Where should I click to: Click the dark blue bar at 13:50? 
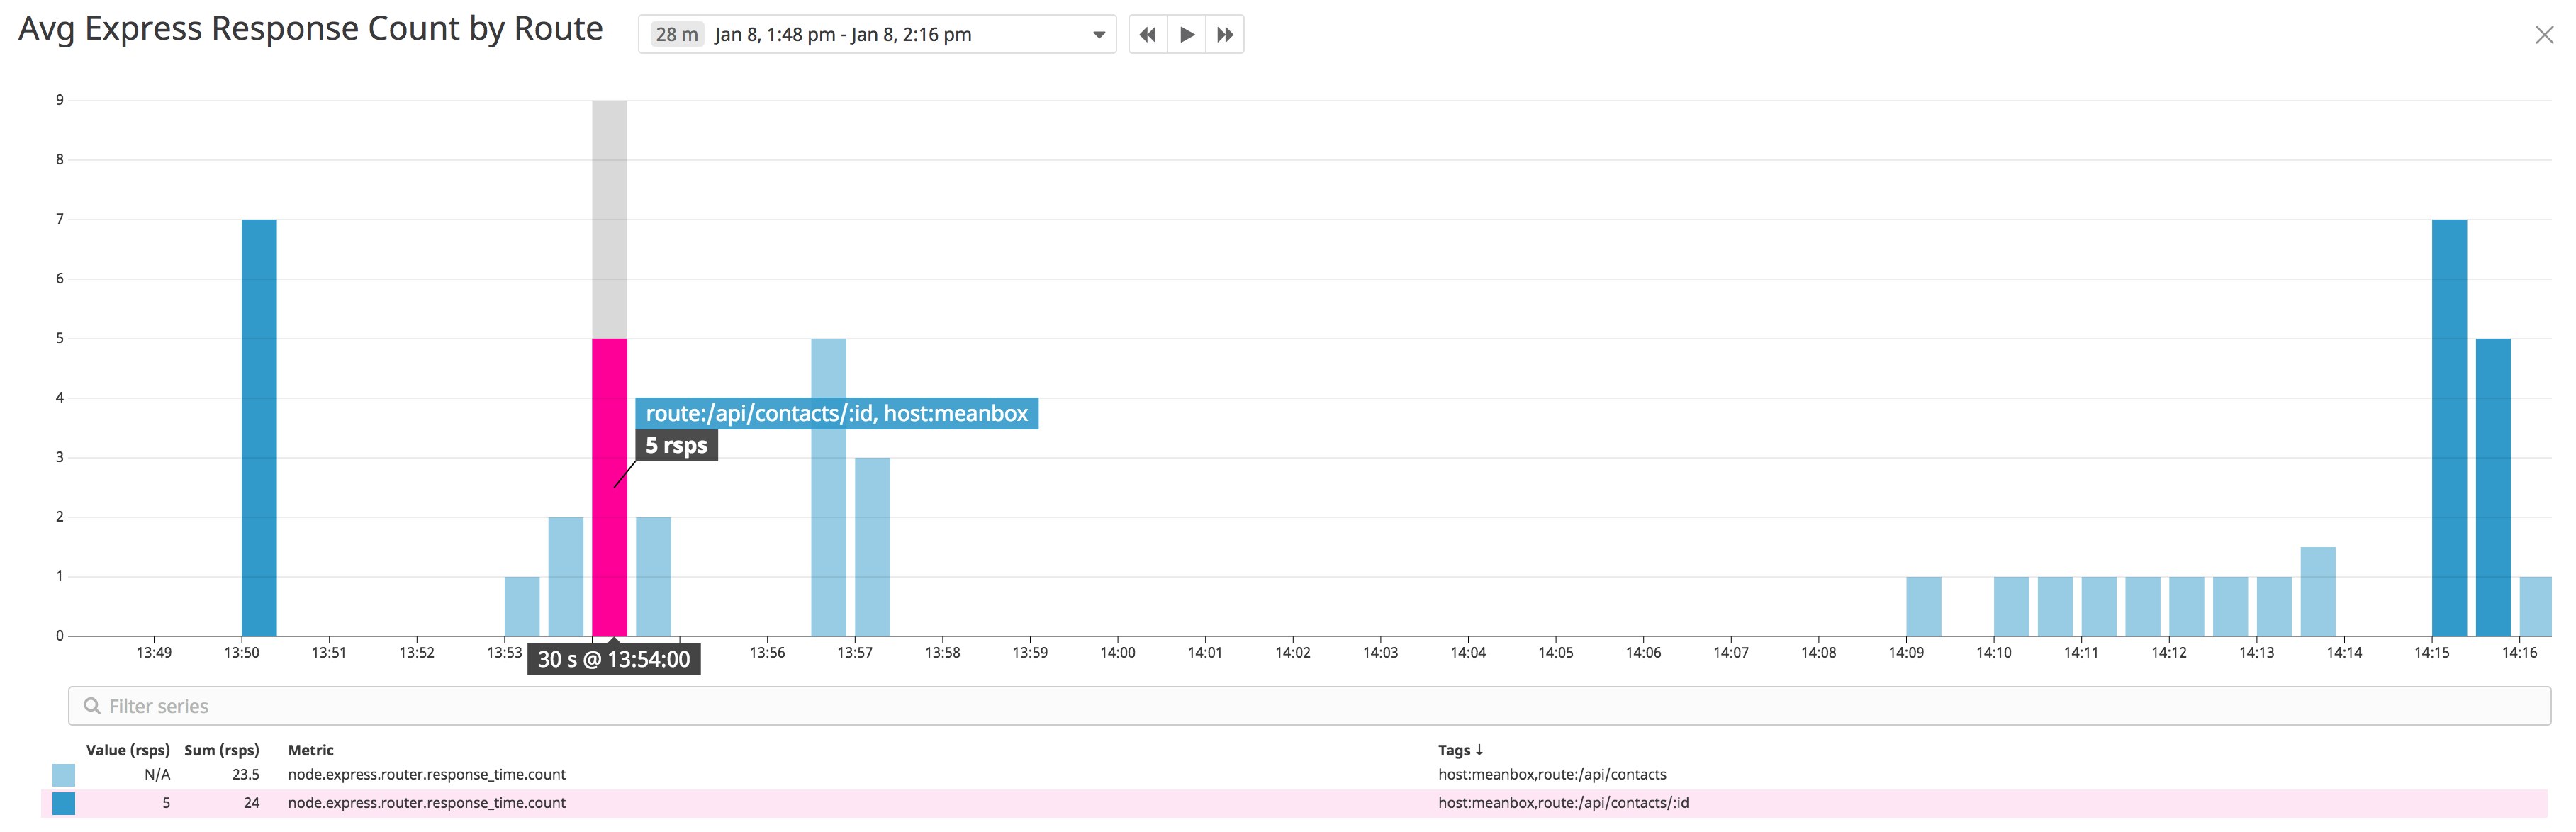tap(259, 428)
